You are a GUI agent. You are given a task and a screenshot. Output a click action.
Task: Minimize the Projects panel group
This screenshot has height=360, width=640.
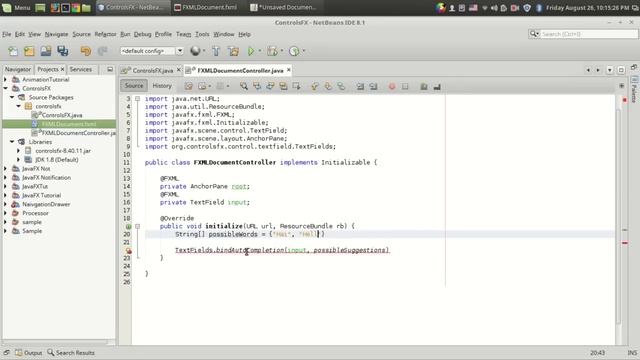[110, 69]
